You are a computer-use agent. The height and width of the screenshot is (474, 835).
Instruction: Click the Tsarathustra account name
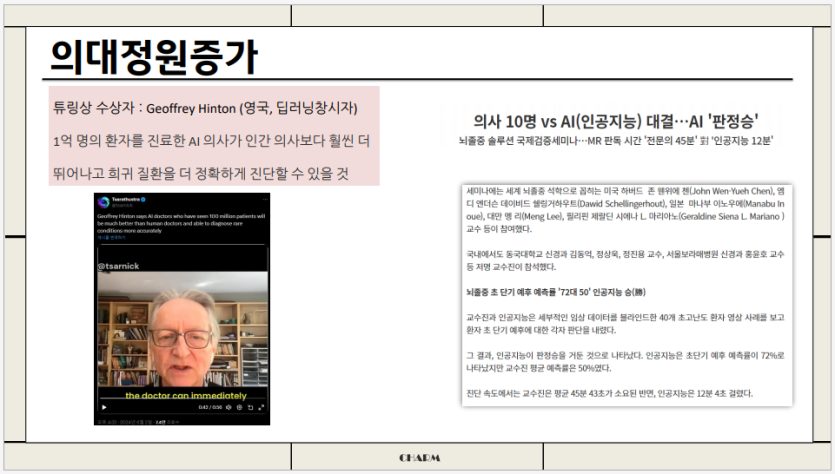coord(126,199)
